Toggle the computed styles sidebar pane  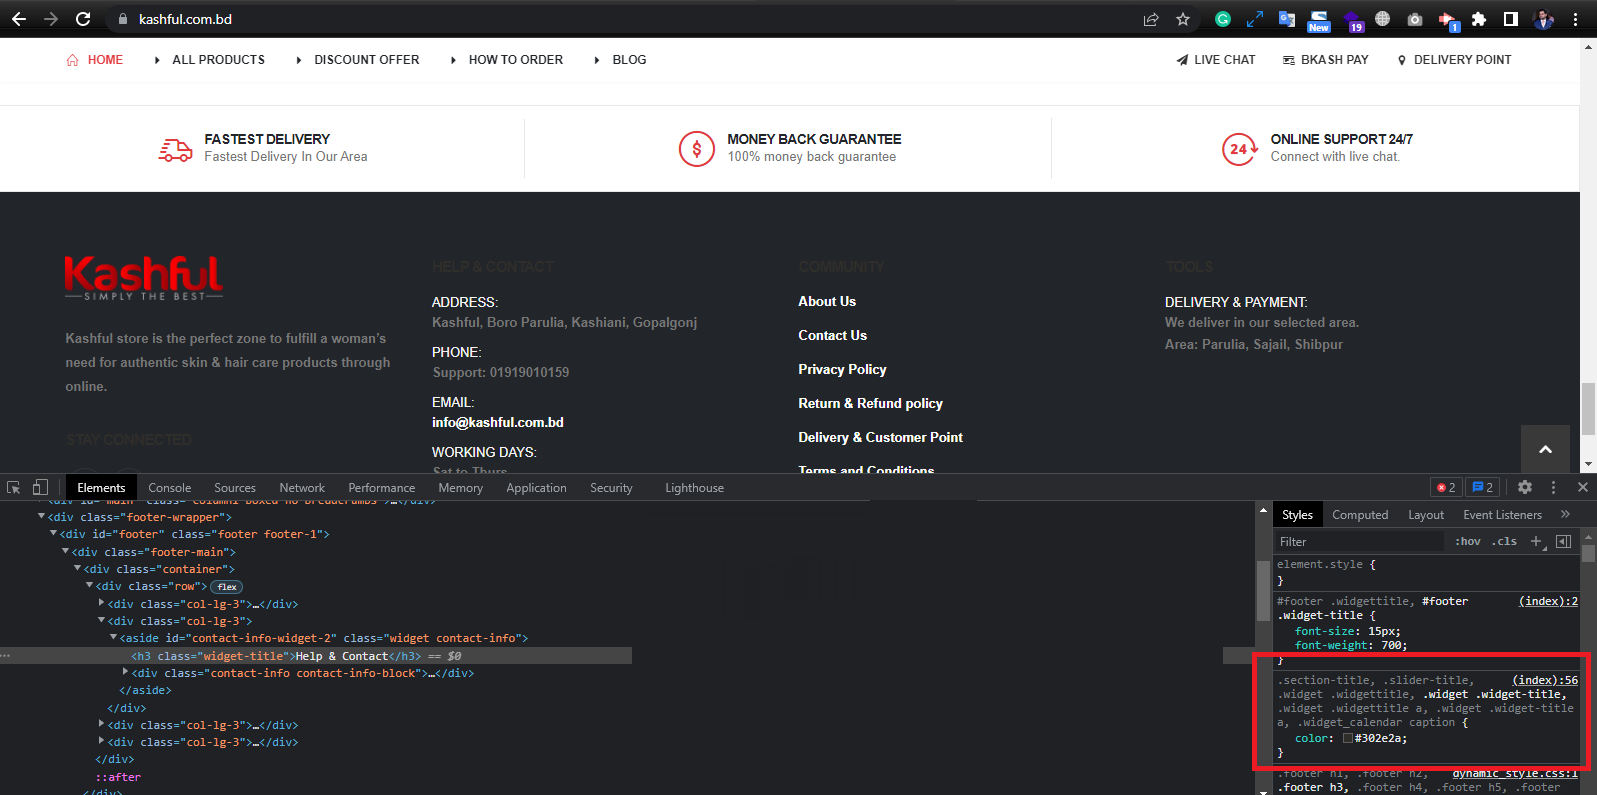pos(1564,541)
